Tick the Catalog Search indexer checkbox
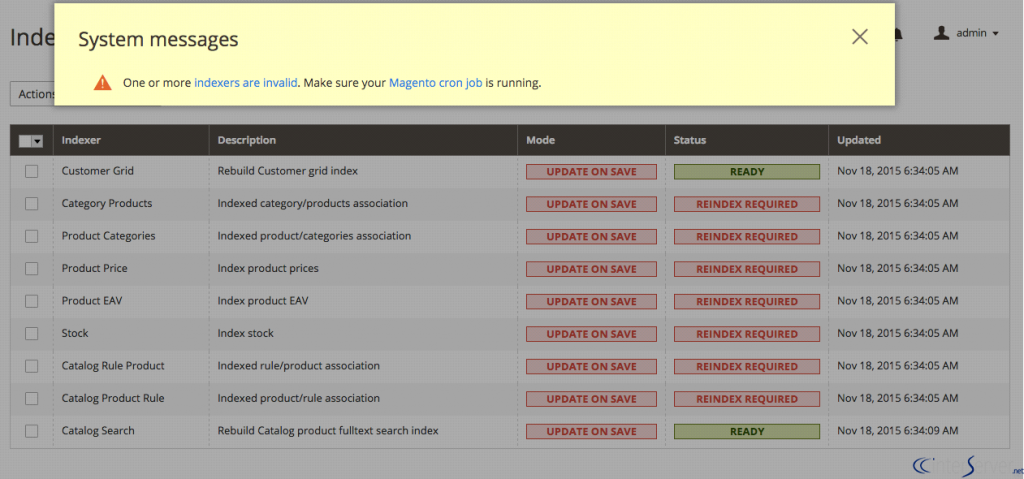The width and height of the screenshot is (1024, 479). click(32, 431)
